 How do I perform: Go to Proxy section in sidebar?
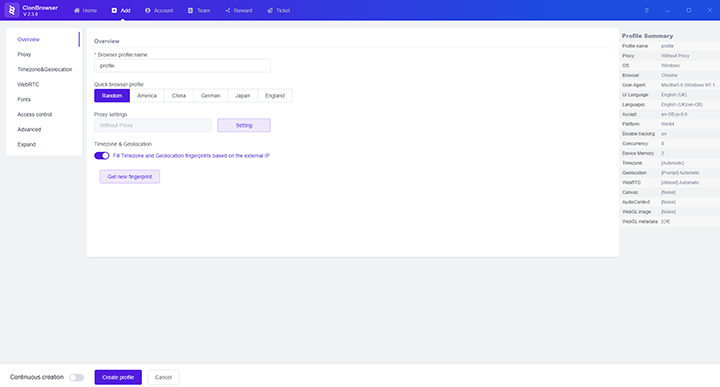coord(24,55)
